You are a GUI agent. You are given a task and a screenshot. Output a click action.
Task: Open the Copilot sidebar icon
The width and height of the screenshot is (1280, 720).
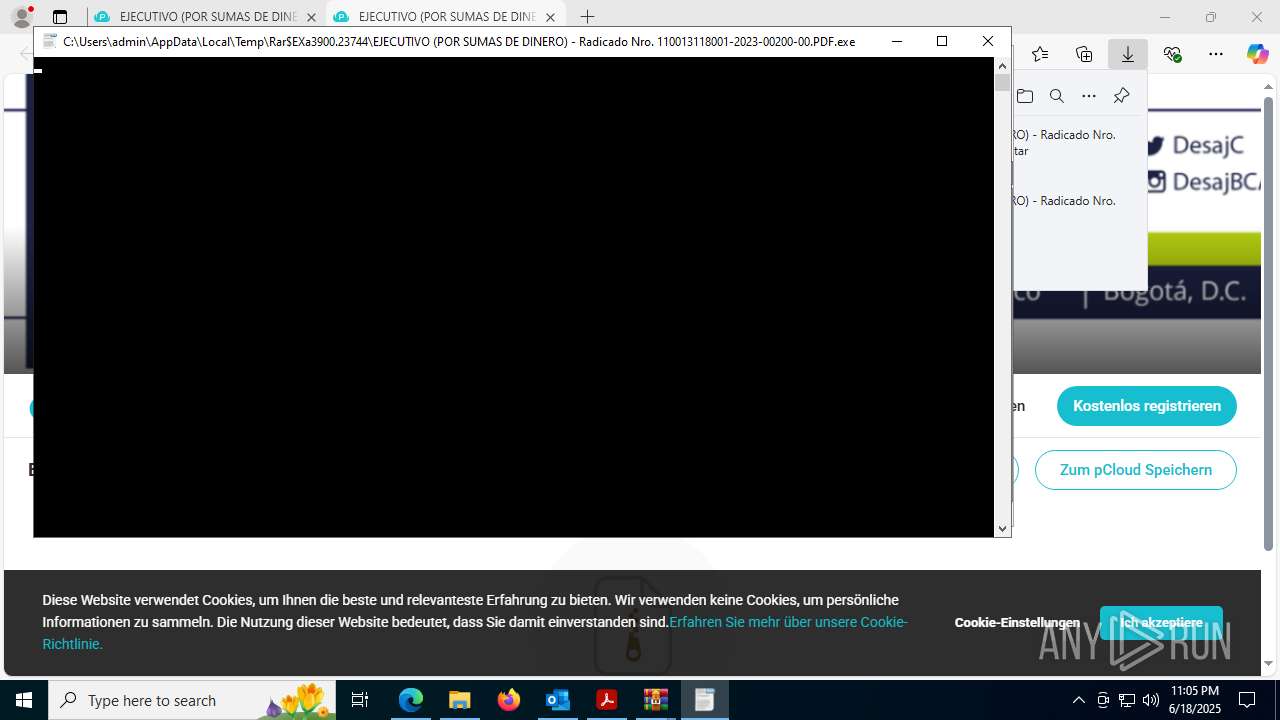pyautogui.click(x=1257, y=54)
